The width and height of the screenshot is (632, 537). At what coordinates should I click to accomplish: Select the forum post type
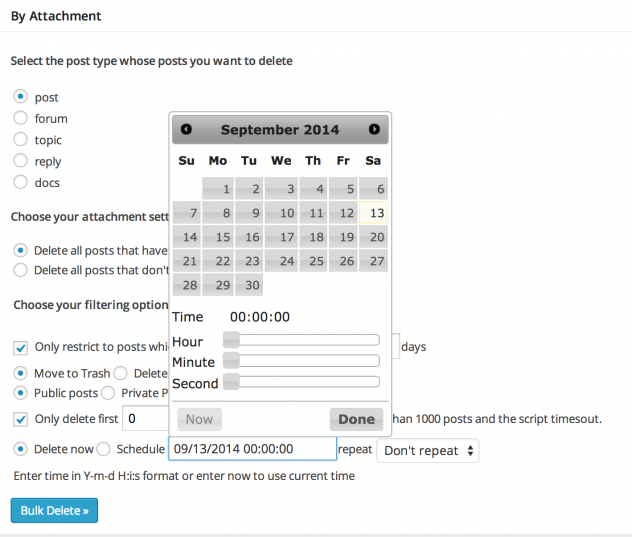coord(21,118)
